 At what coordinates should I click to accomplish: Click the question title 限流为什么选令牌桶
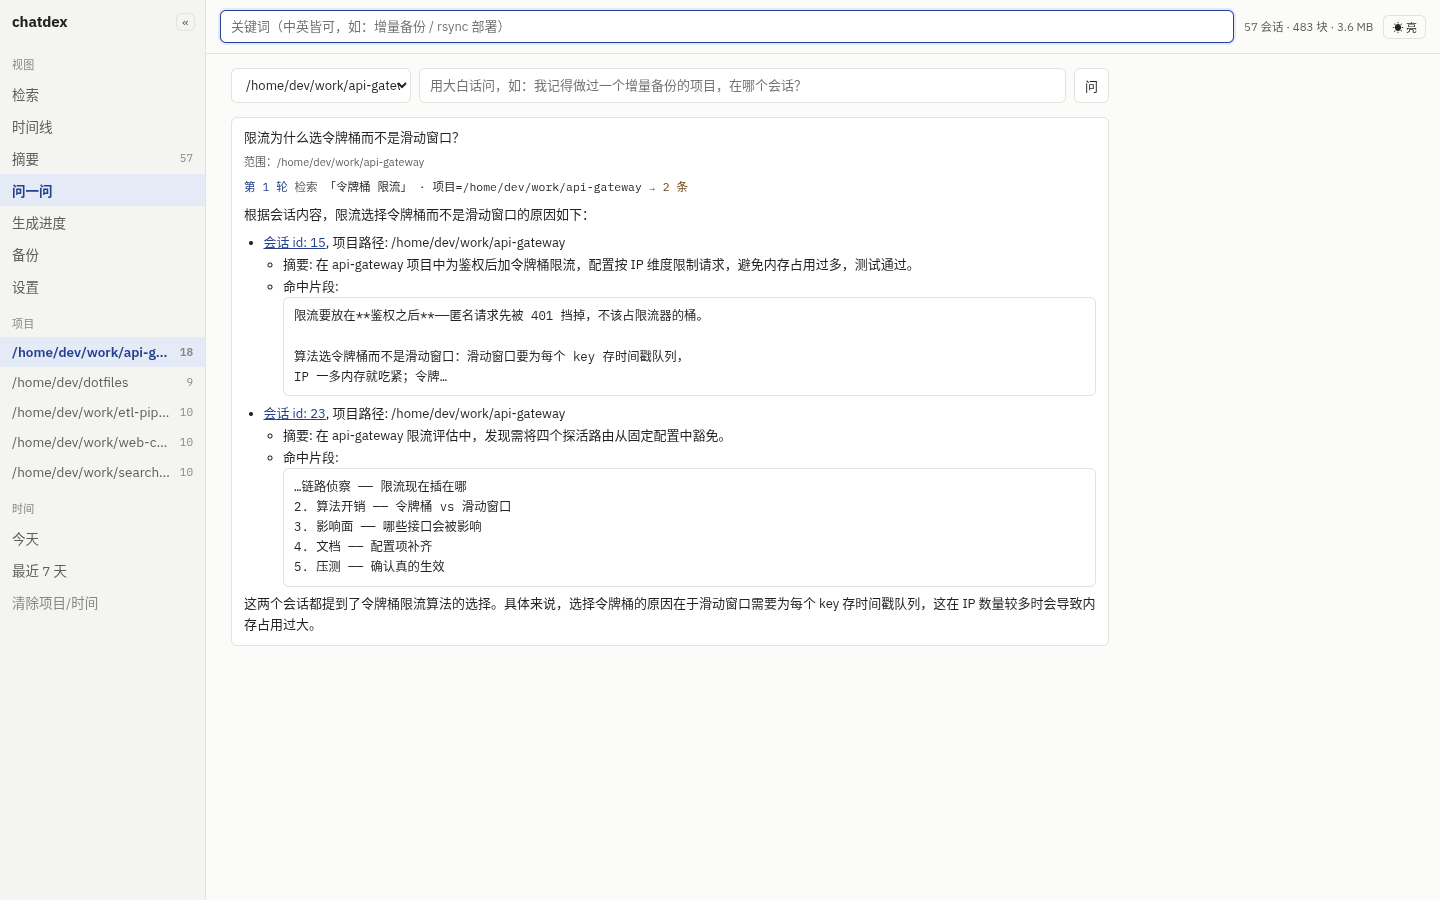coord(351,138)
